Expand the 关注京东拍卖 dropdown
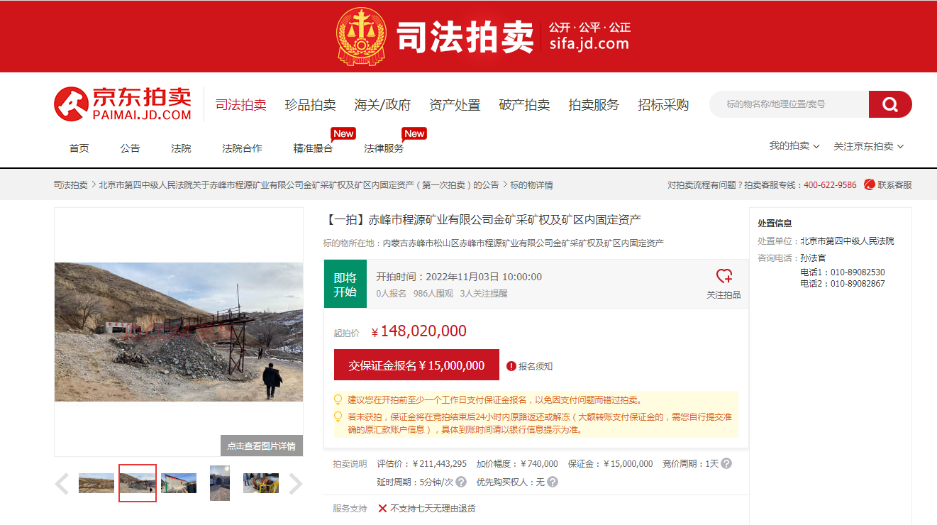 [x=868, y=146]
